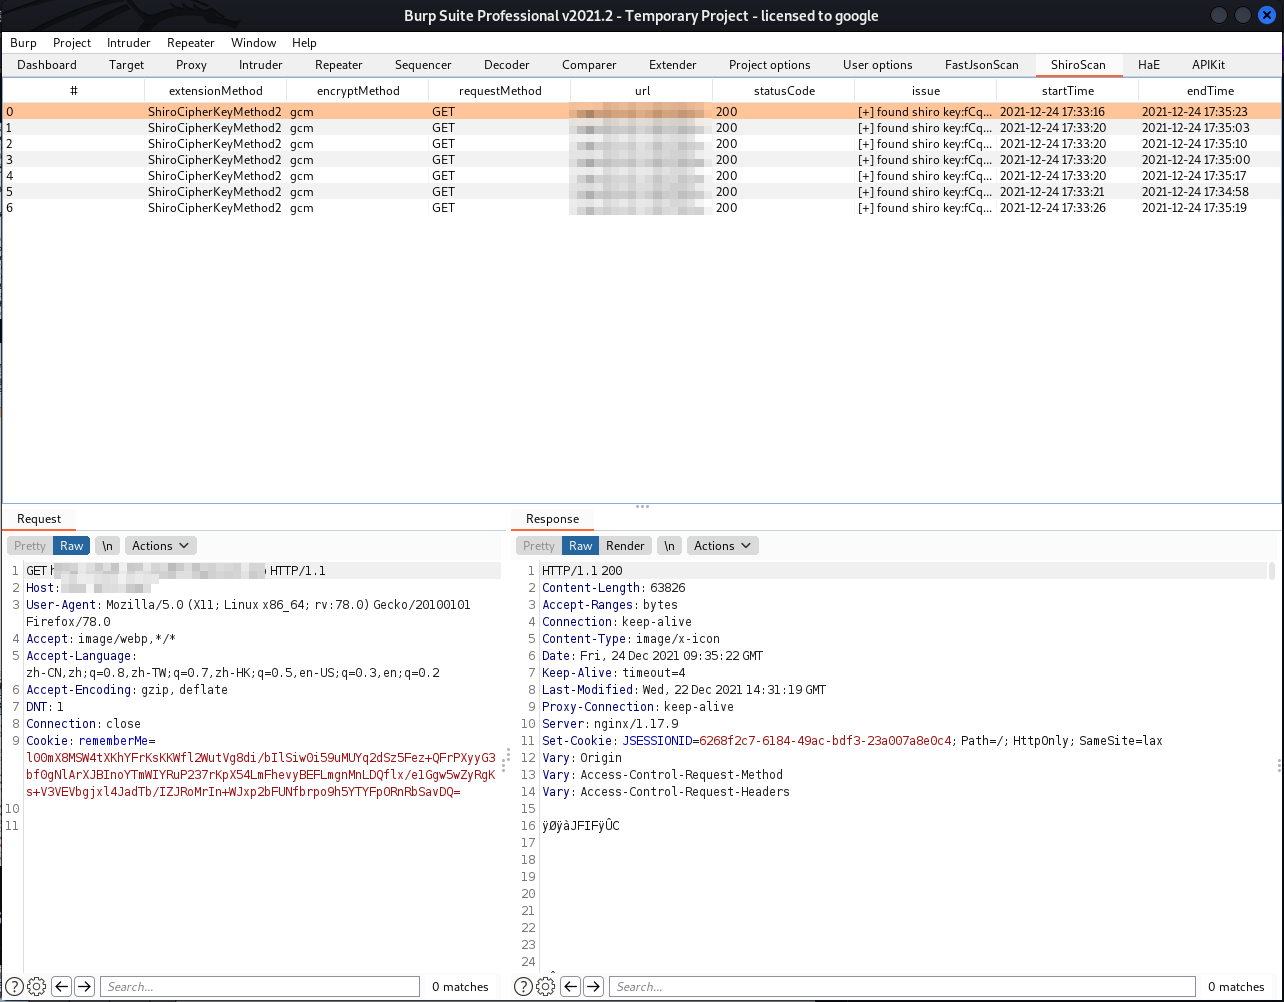
Task: Switch Request view to Raw
Action: tap(72, 545)
